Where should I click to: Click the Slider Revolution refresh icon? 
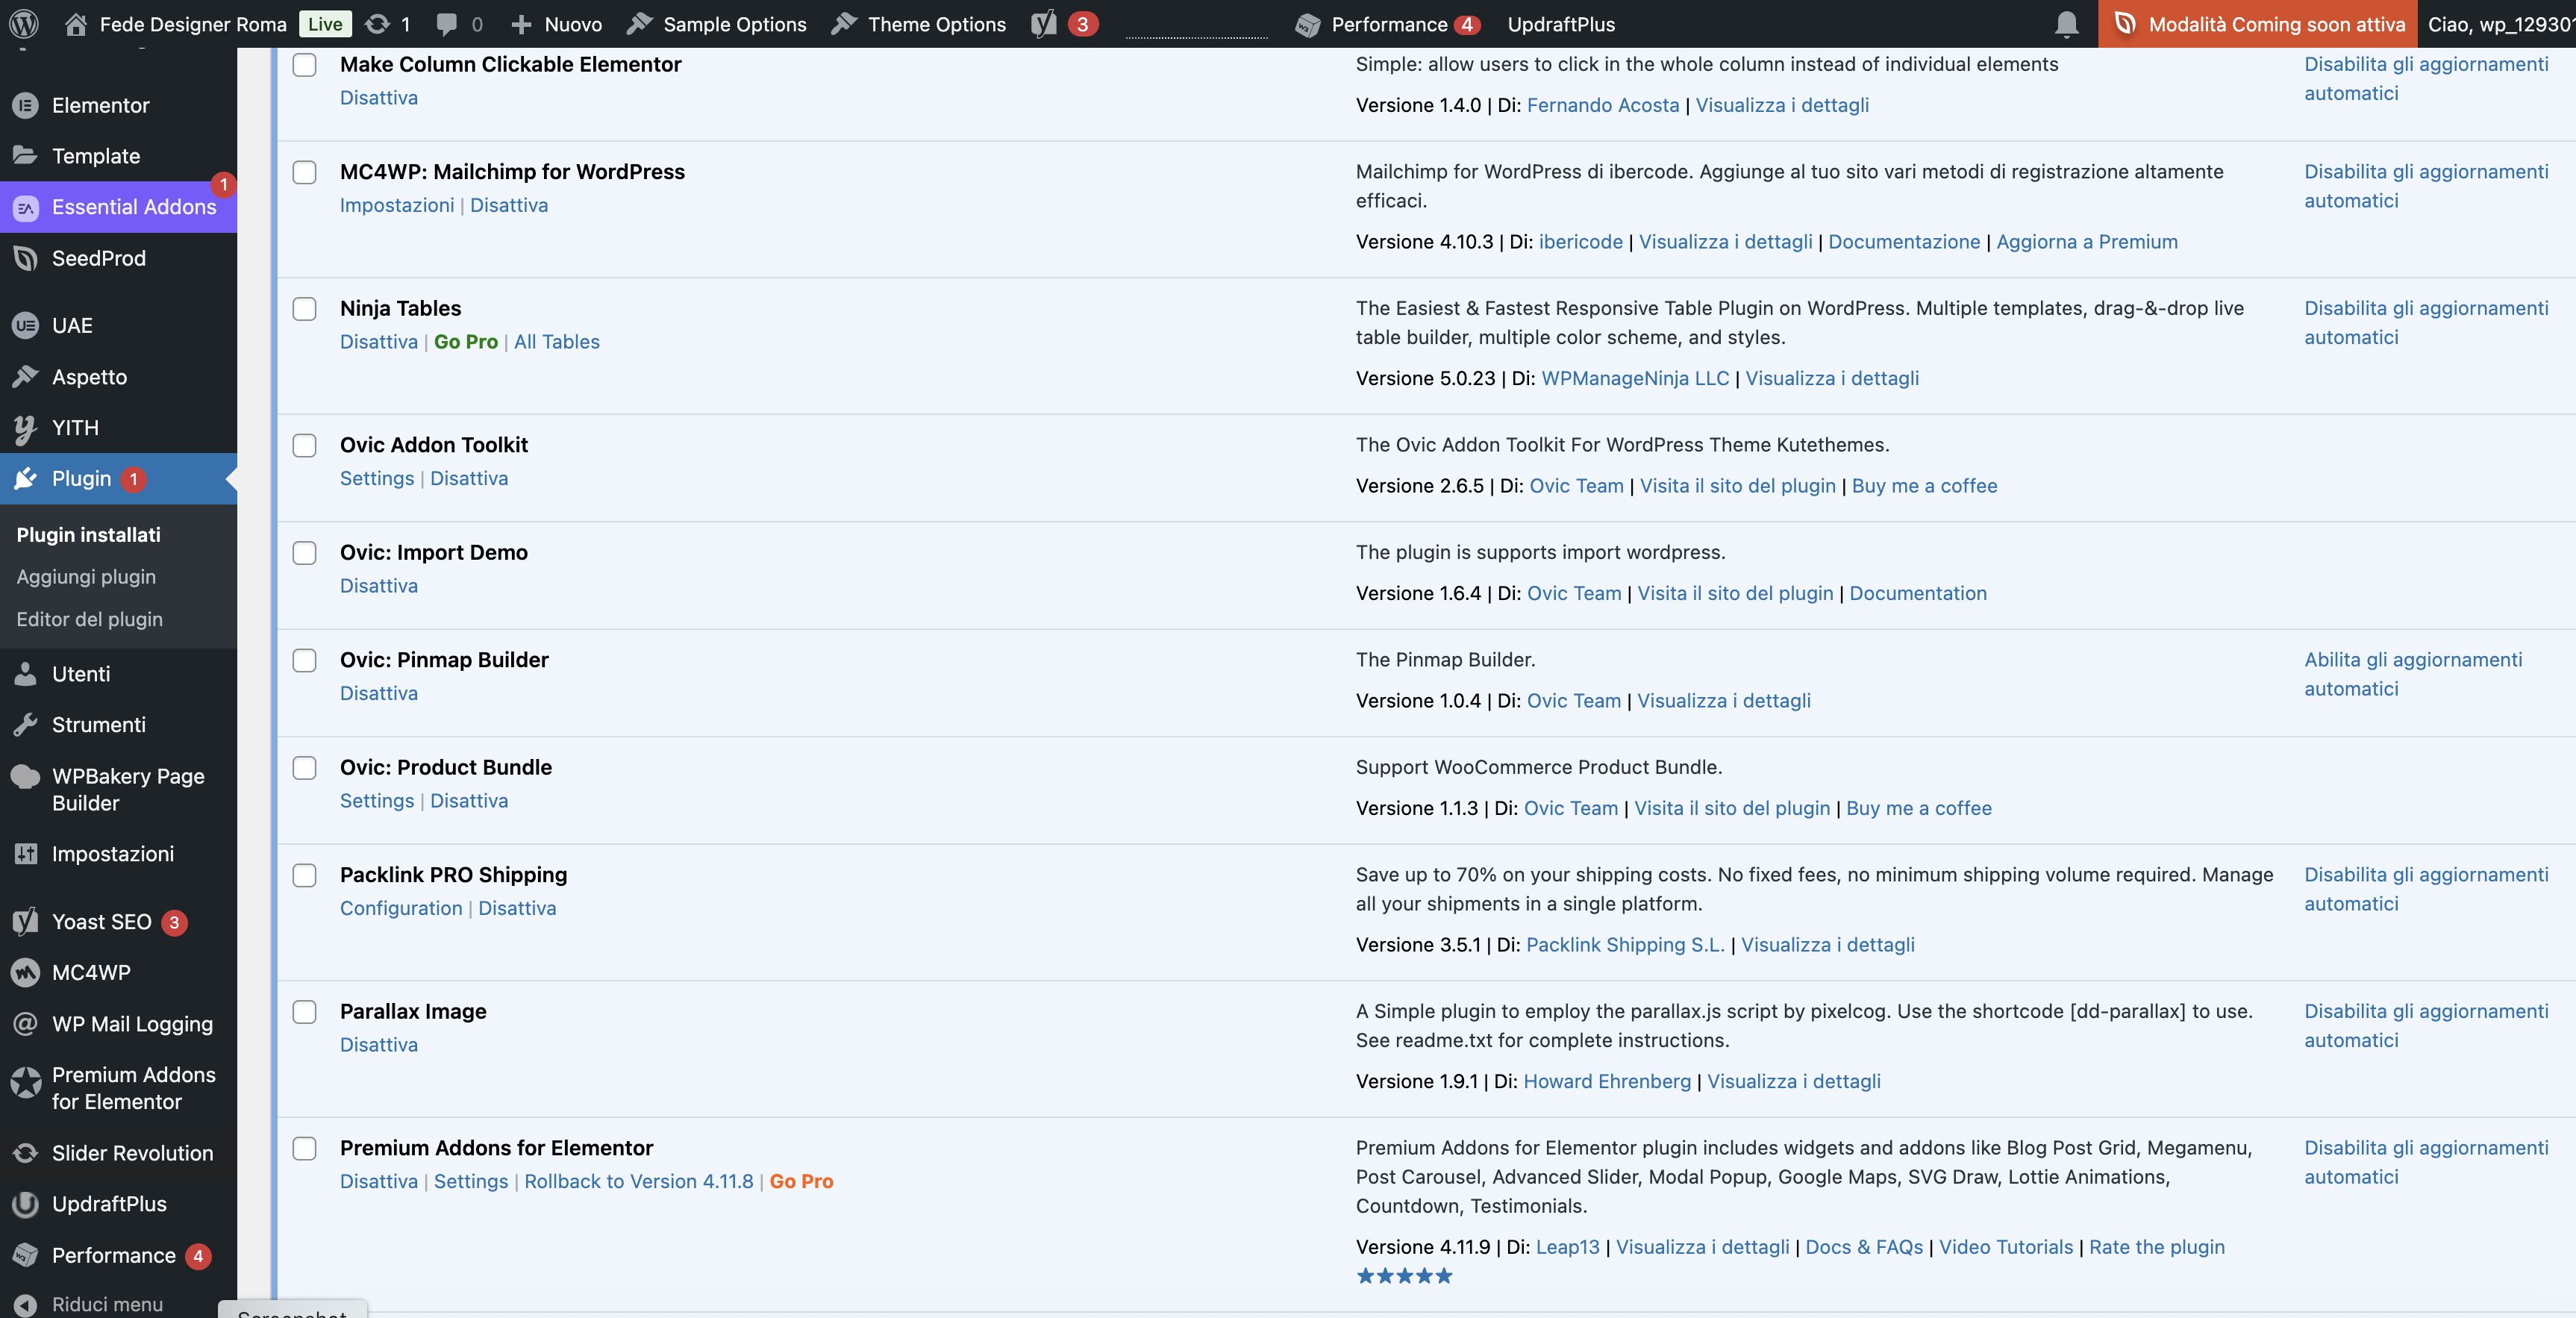(x=26, y=1153)
